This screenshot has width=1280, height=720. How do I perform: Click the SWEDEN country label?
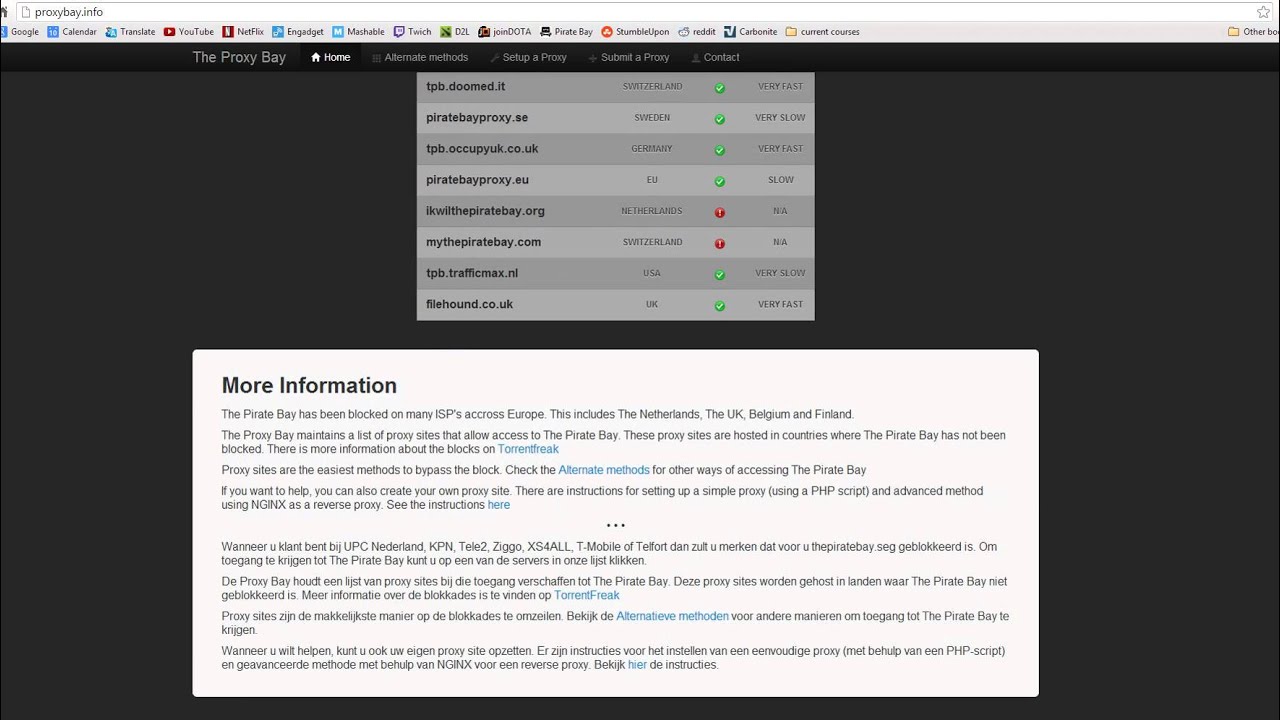tap(652, 117)
